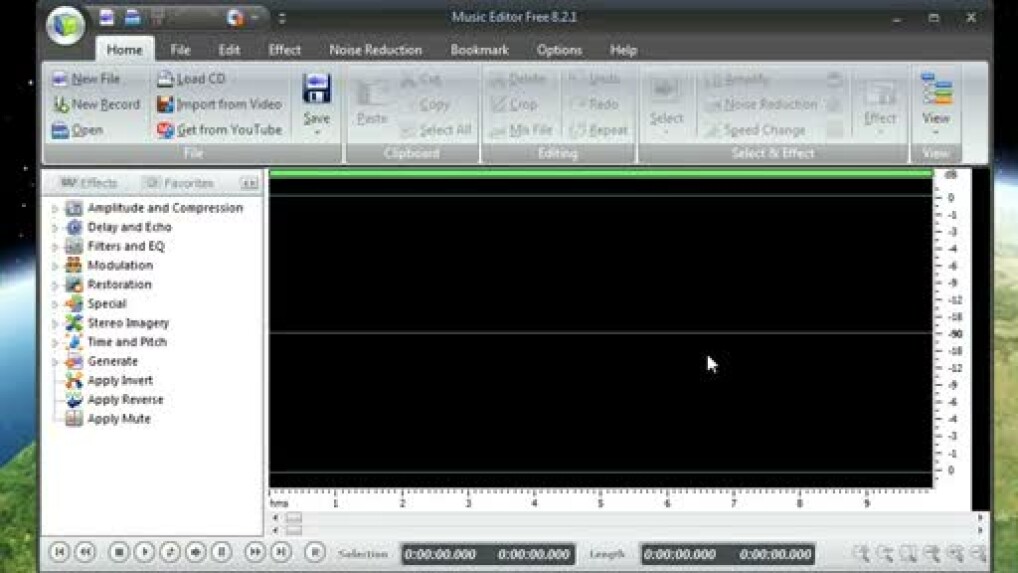This screenshot has height=573, width=1018.
Task: Expand the Amplitude and Compression category
Action: 55,209
